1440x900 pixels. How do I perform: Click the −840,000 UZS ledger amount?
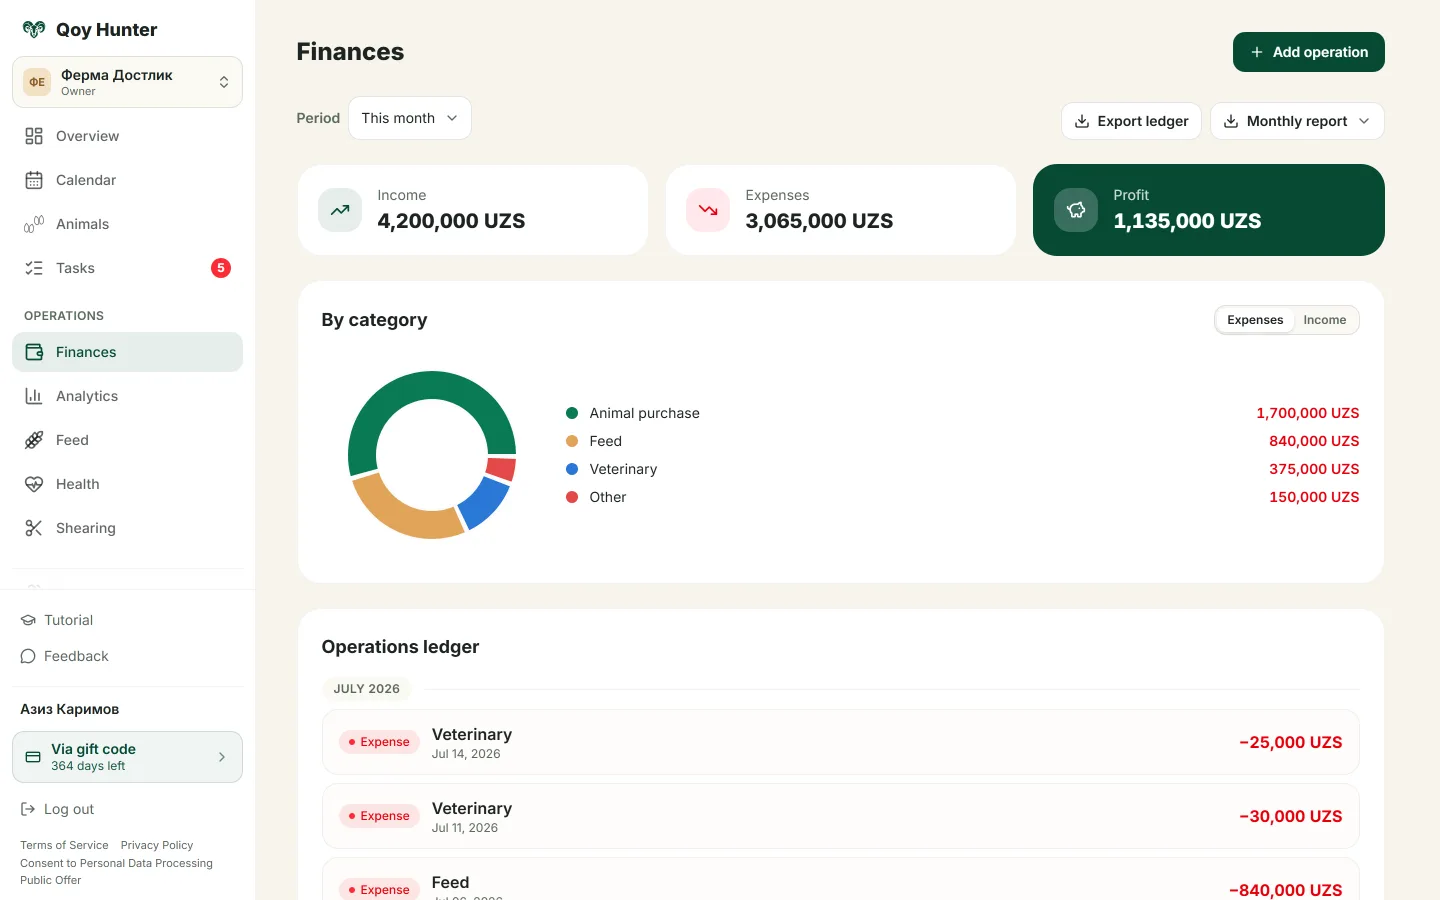(1286, 890)
